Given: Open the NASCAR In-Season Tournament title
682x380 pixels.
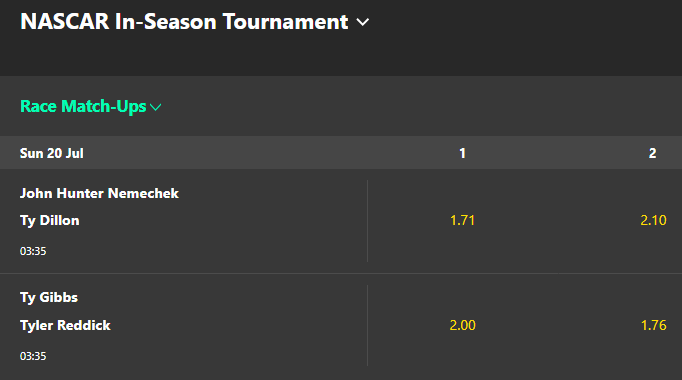Looking at the screenshot, I should pyautogui.click(x=184, y=22).
